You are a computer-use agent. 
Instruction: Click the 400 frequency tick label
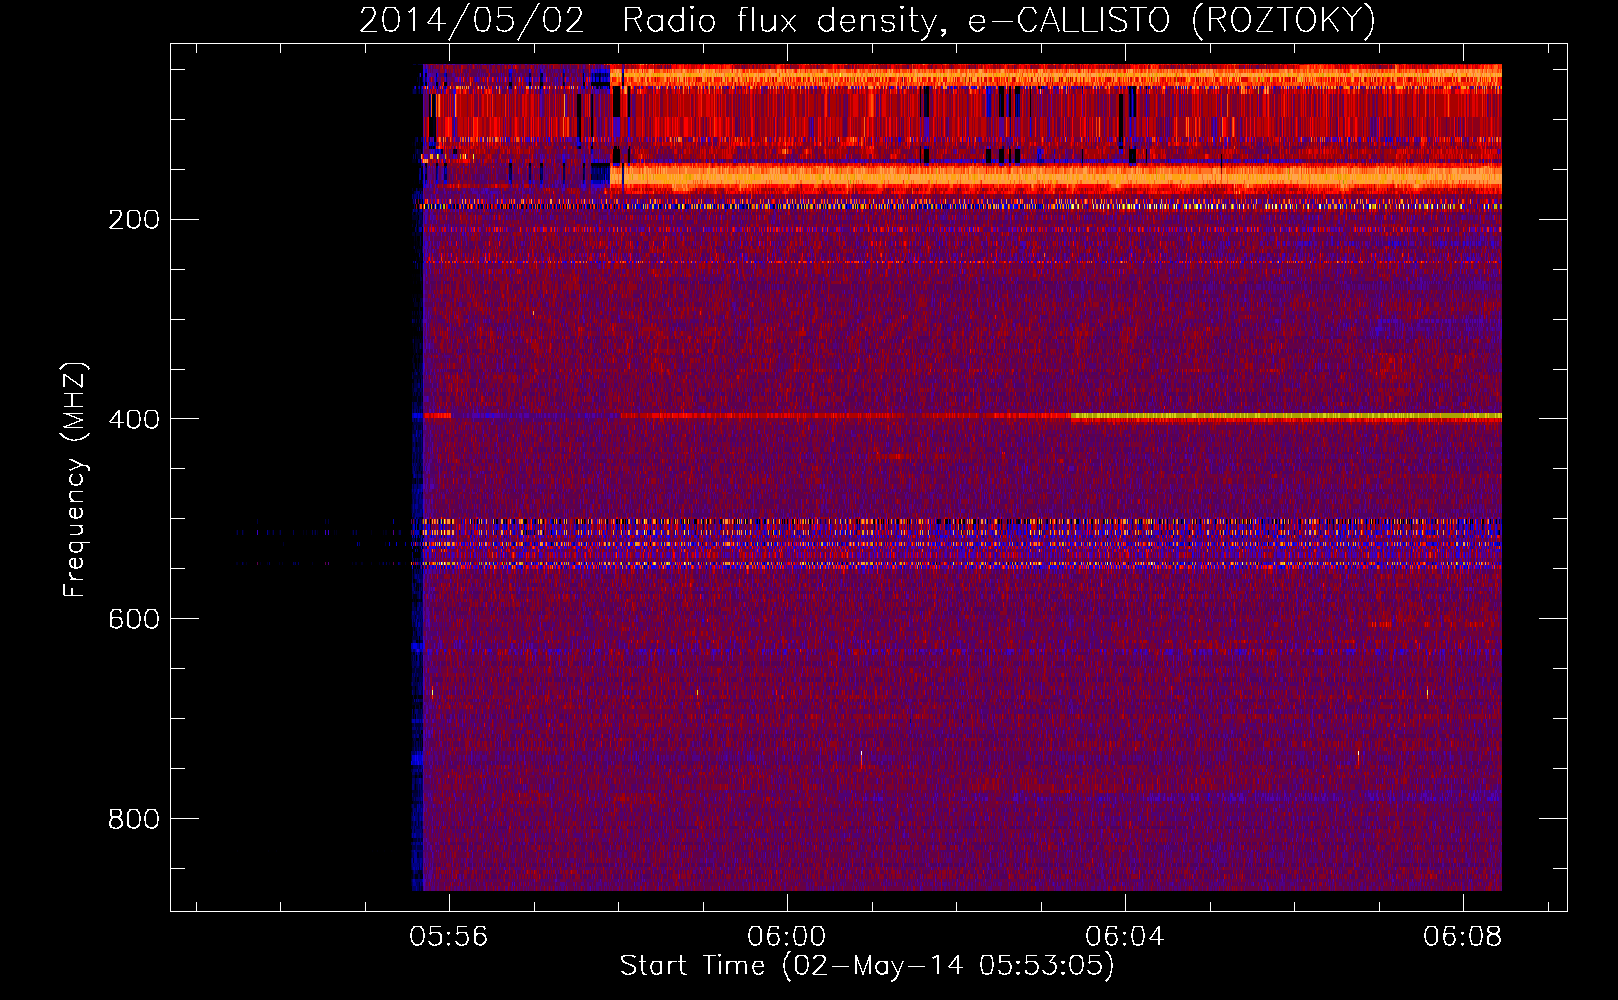pos(134,419)
